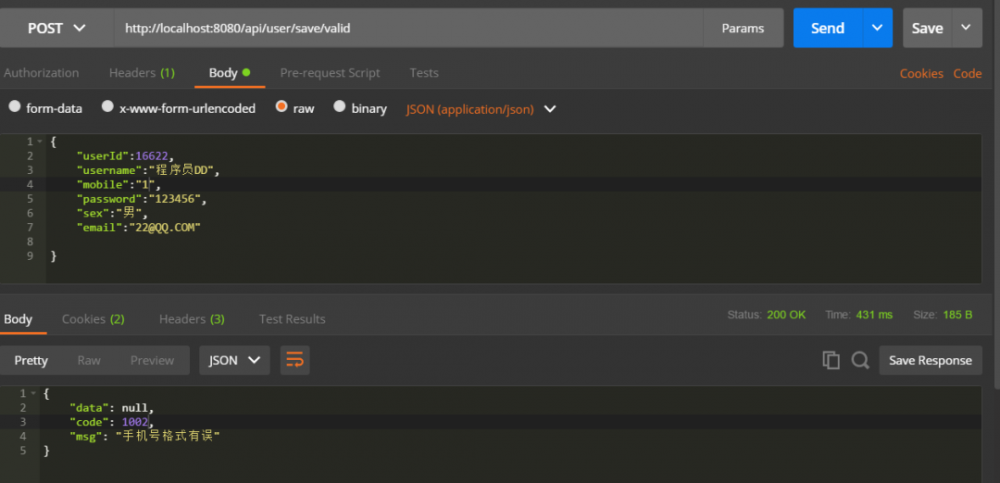Screen dimensions: 1000x483
Task: Expand the Save button dropdown arrow
Action: coord(966,28)
